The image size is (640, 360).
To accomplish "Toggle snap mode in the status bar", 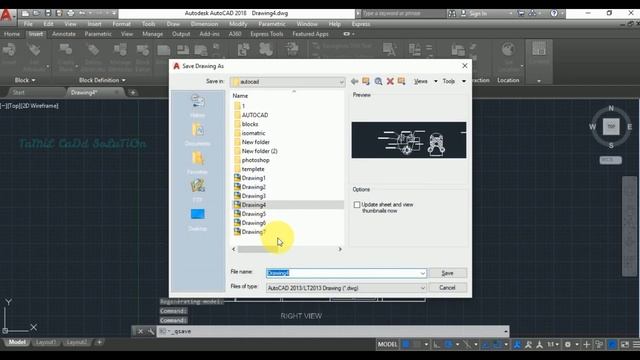I will click(x=417, y=345).
